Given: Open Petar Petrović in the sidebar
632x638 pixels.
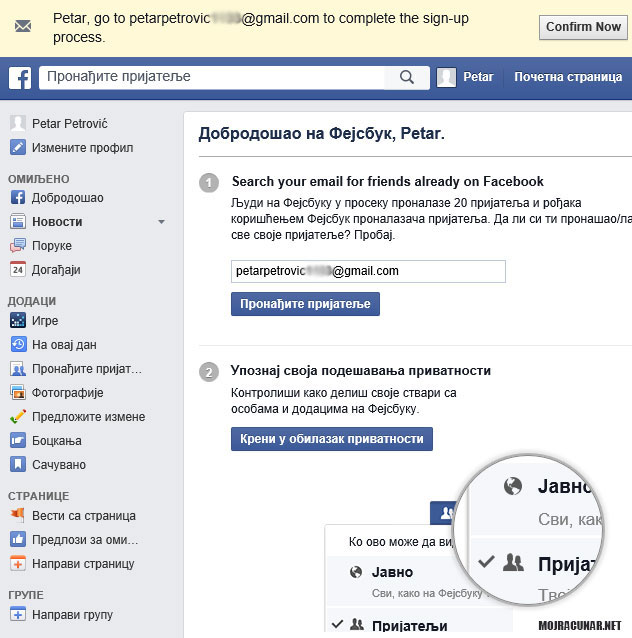Looking at the screenshot, I should click(x=70, y=123).
